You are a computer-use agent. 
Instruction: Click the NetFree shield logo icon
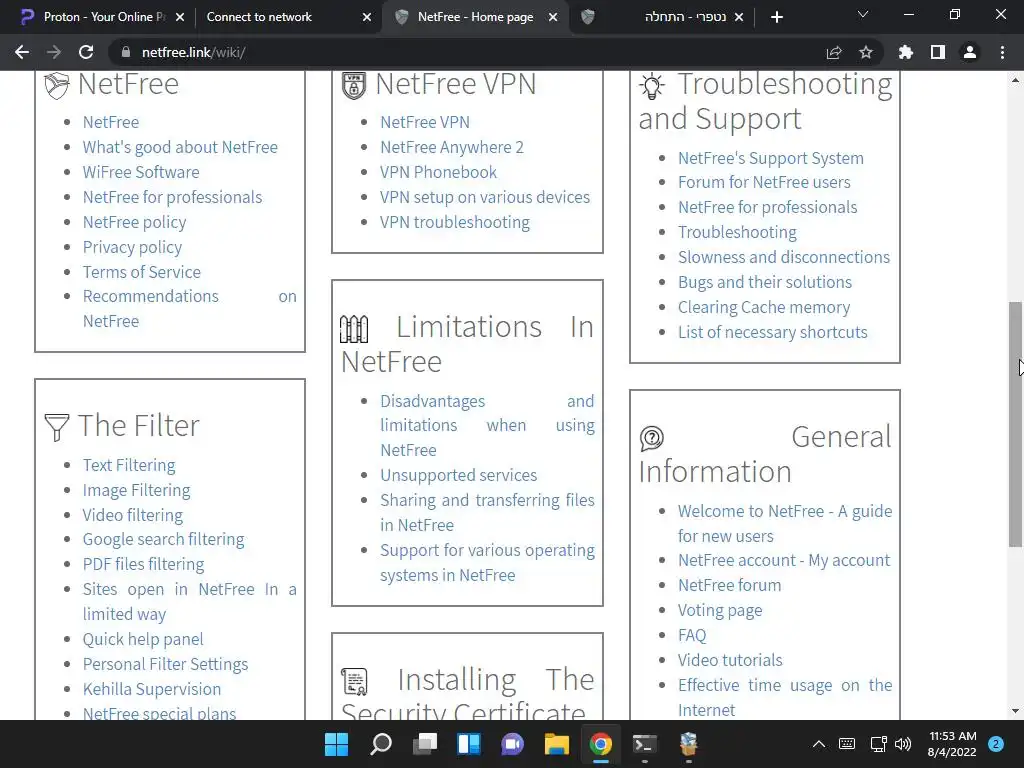pos(56,85)
